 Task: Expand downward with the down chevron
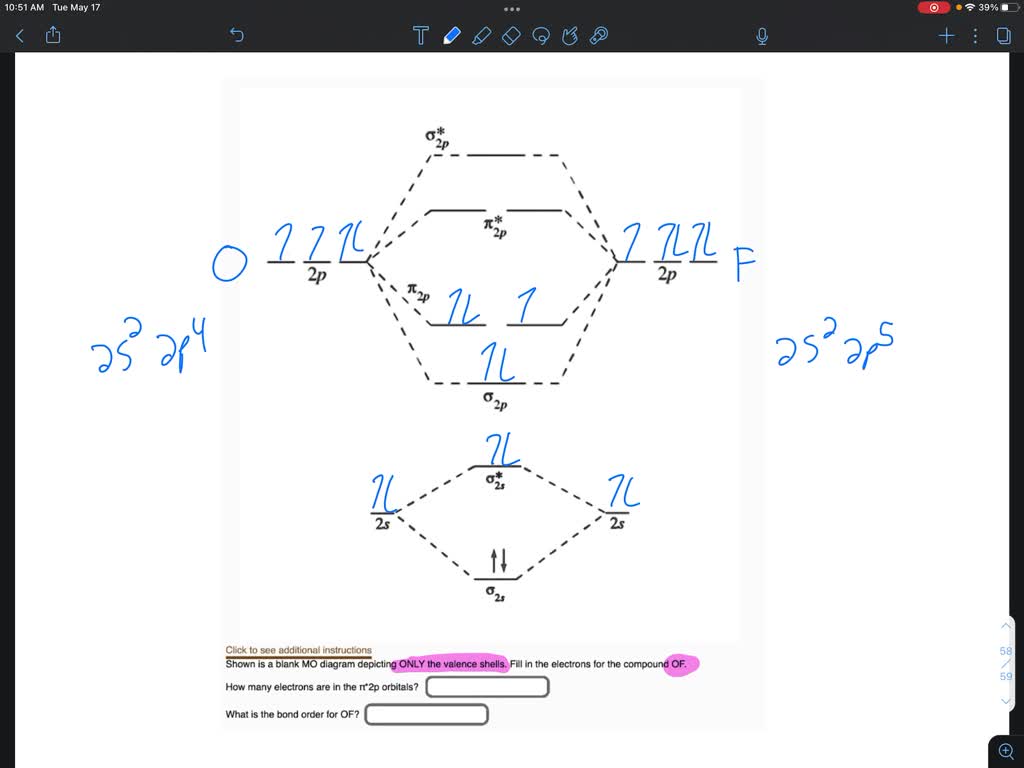[x=1005, y=701]
